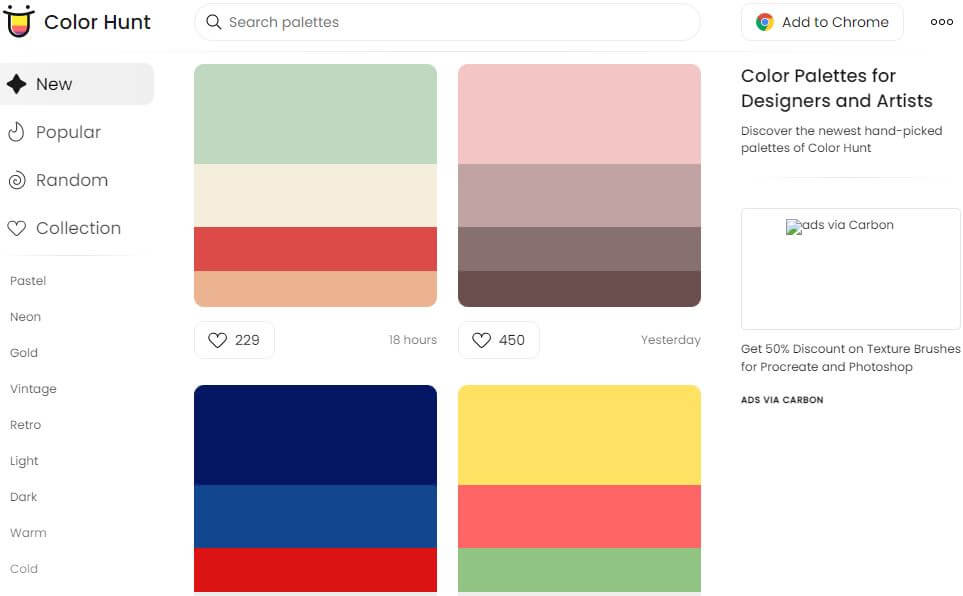Viewport: 963px width, 596px height.
Task: Click the Chrome logo icon
Action: pos(765,22)
